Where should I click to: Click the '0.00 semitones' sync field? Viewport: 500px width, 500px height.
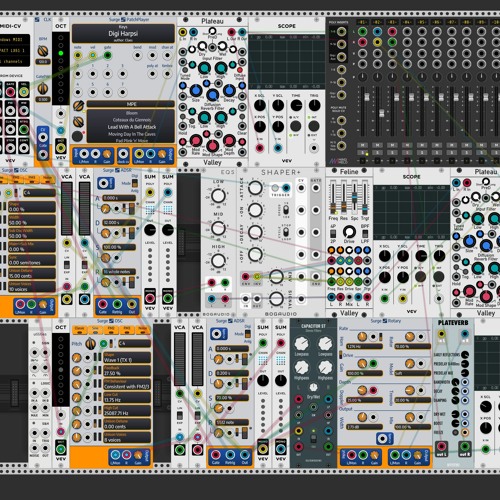tap(32, 260)
